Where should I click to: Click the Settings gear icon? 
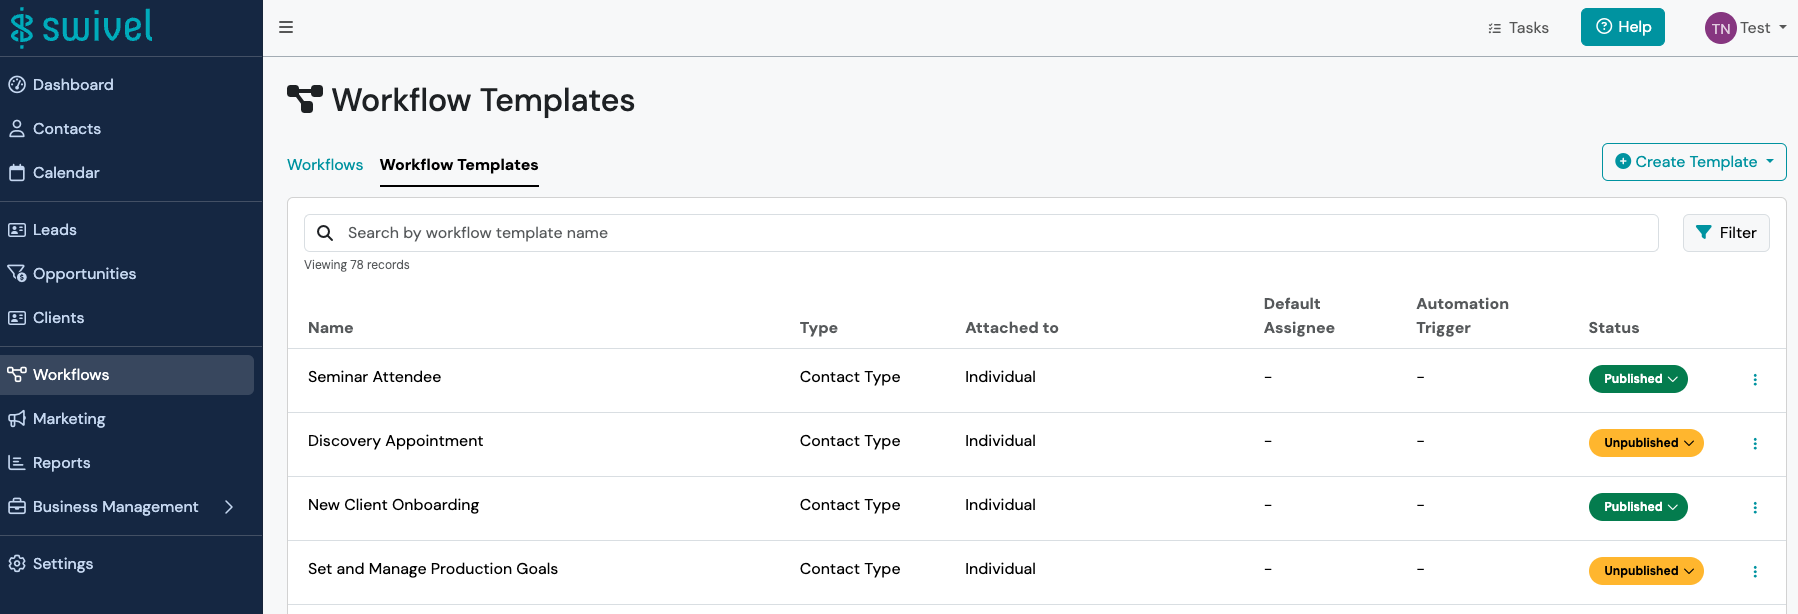(17, 564)
